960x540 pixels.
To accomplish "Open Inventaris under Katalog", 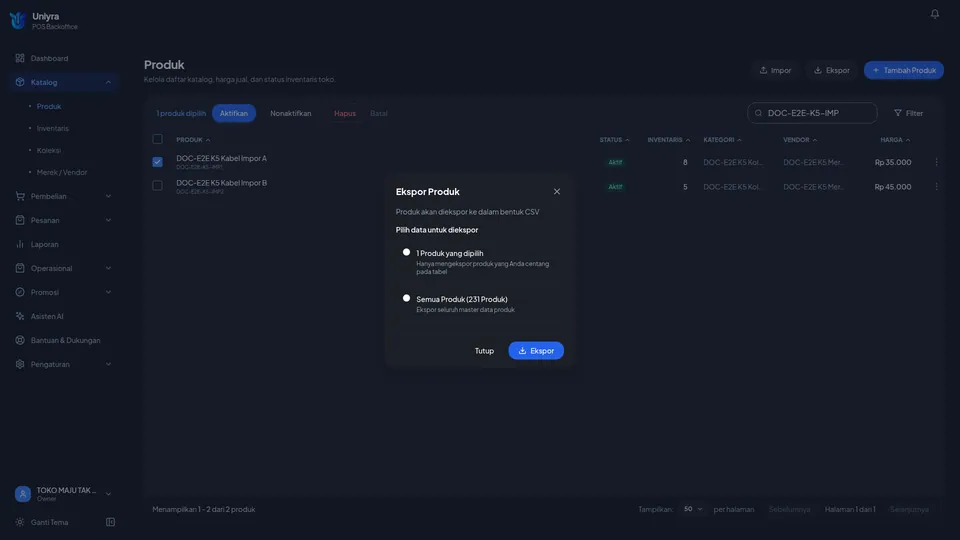I will tap(53, 128).
